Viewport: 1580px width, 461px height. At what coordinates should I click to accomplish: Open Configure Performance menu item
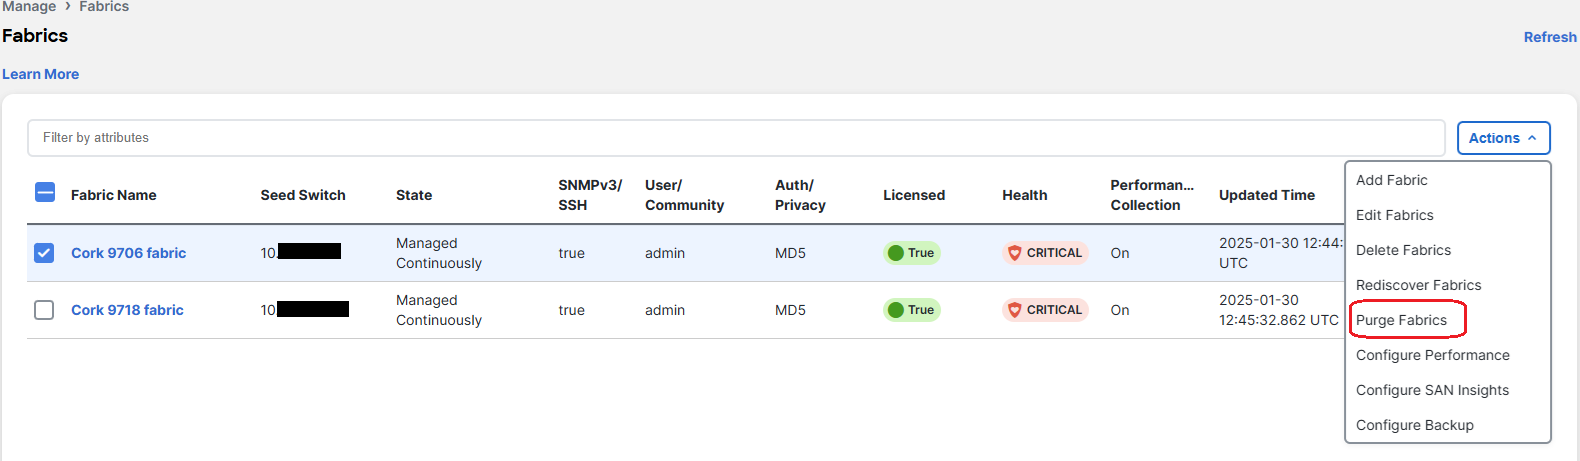tap(1432, 355)
